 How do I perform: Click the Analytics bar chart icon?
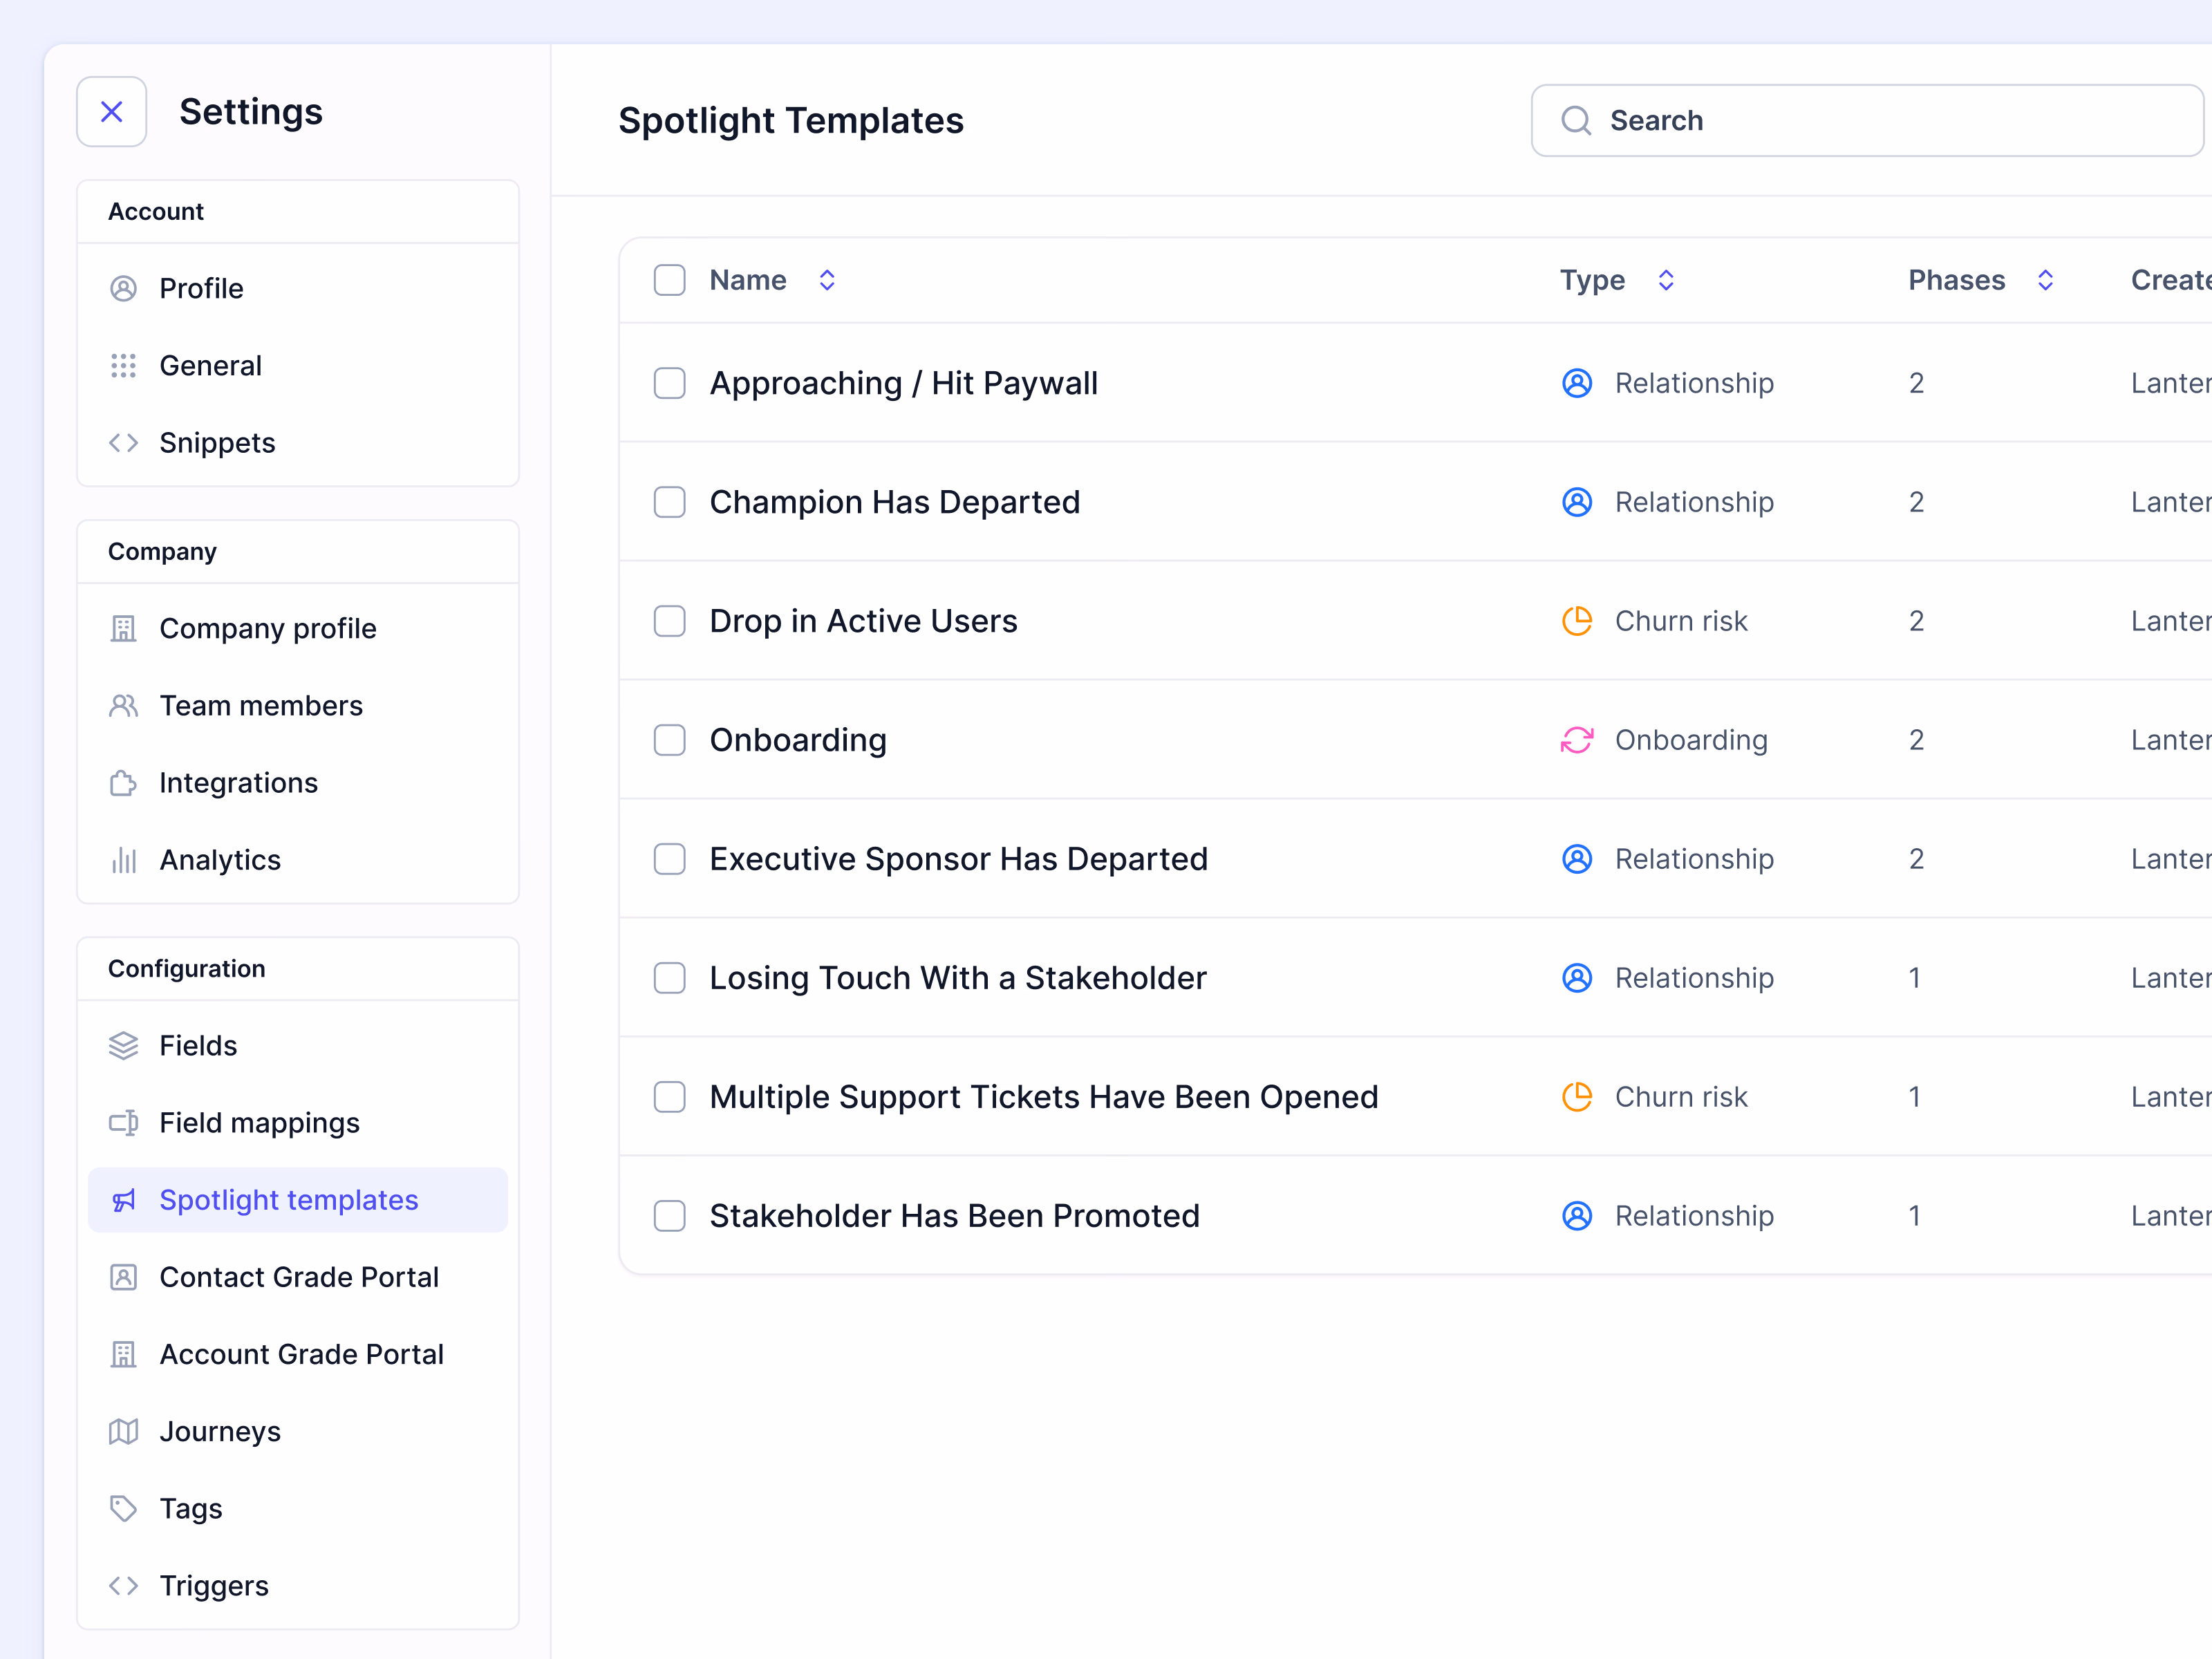pyautogui.click(x=123, y=860)
